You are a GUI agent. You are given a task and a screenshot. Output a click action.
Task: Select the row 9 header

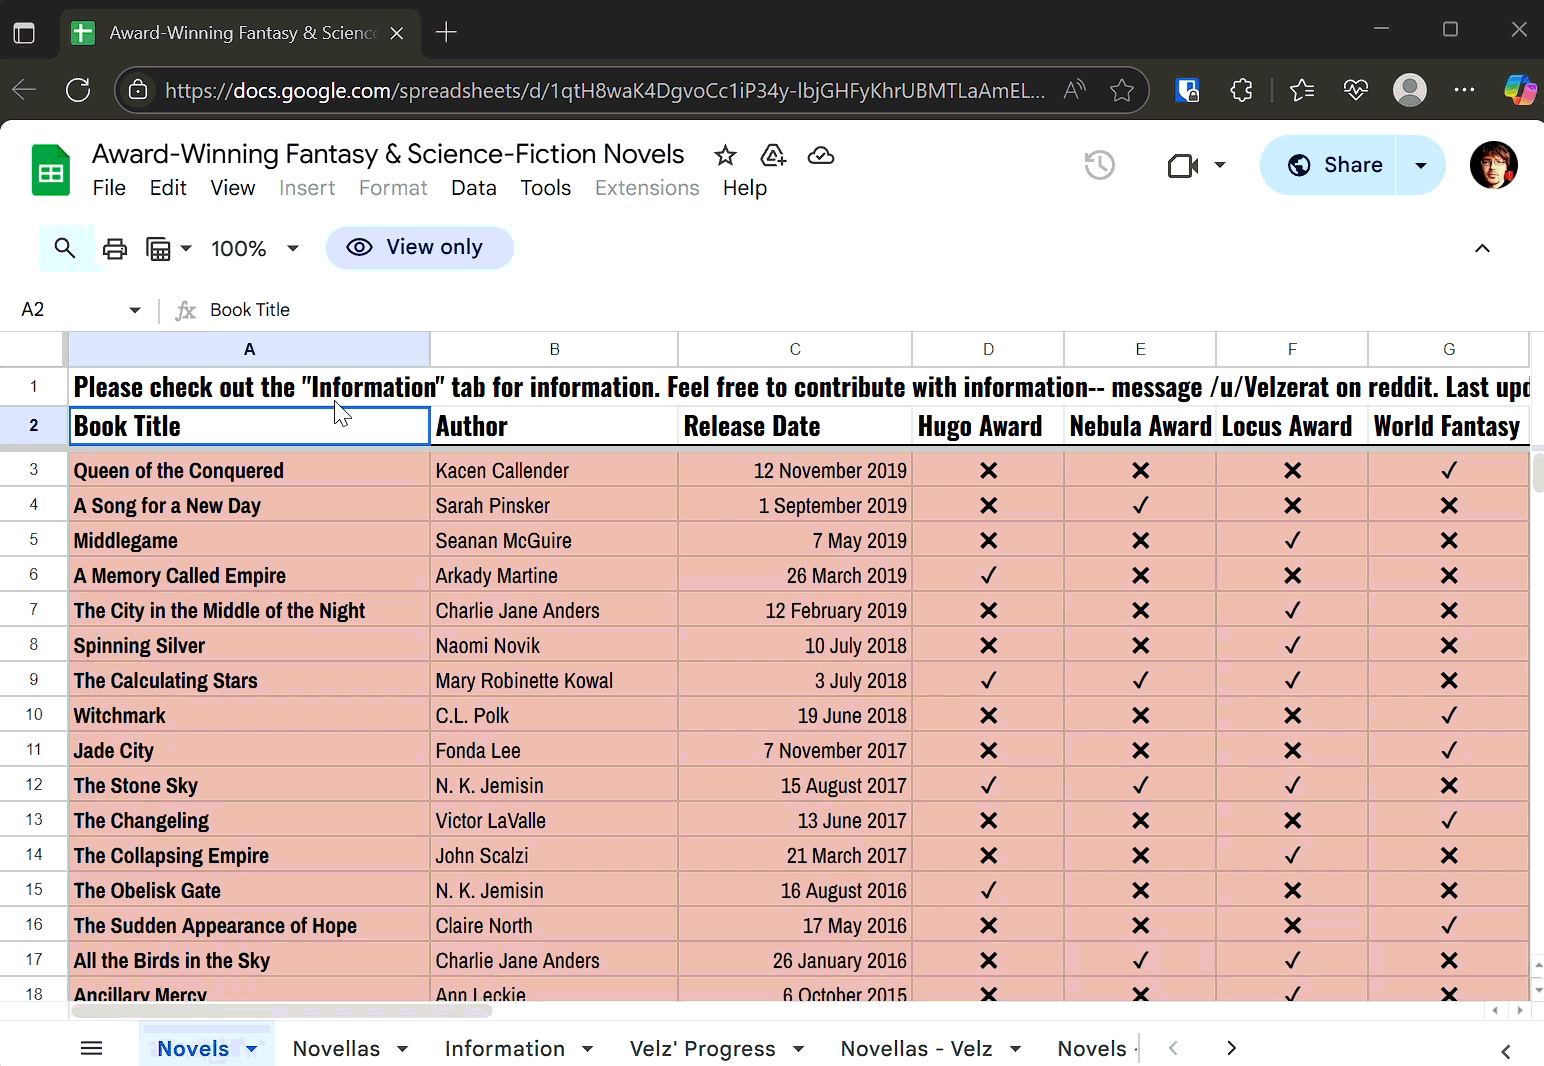(x=34, y=680)
